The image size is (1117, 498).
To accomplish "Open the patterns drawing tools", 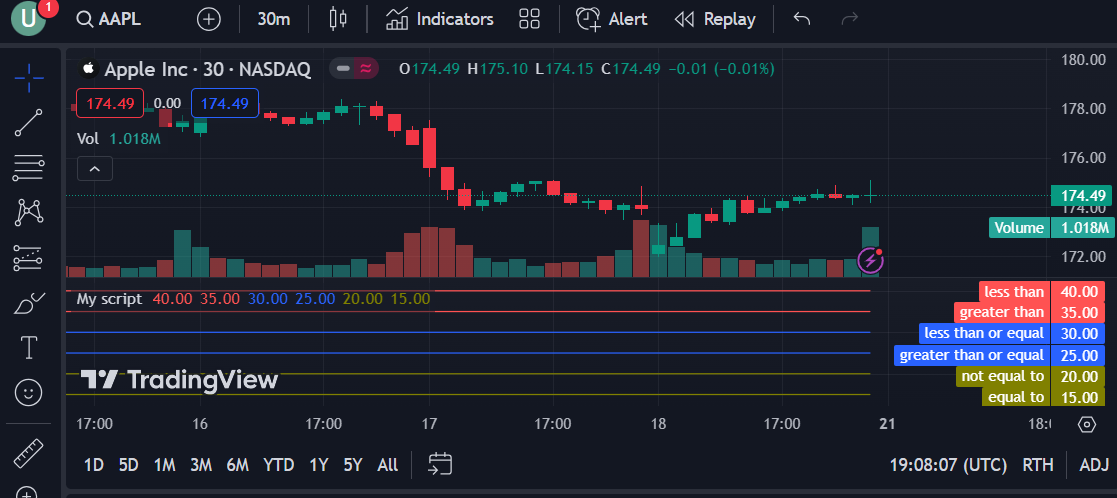I will (28, 212).
